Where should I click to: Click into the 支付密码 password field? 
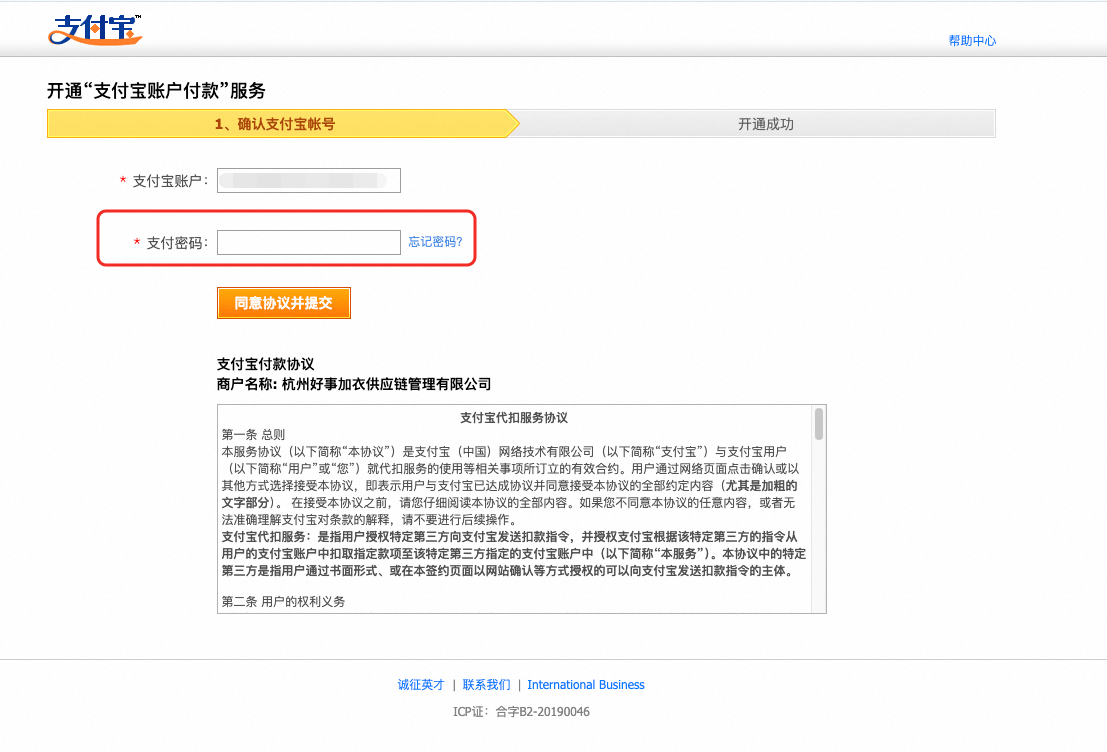309,242
